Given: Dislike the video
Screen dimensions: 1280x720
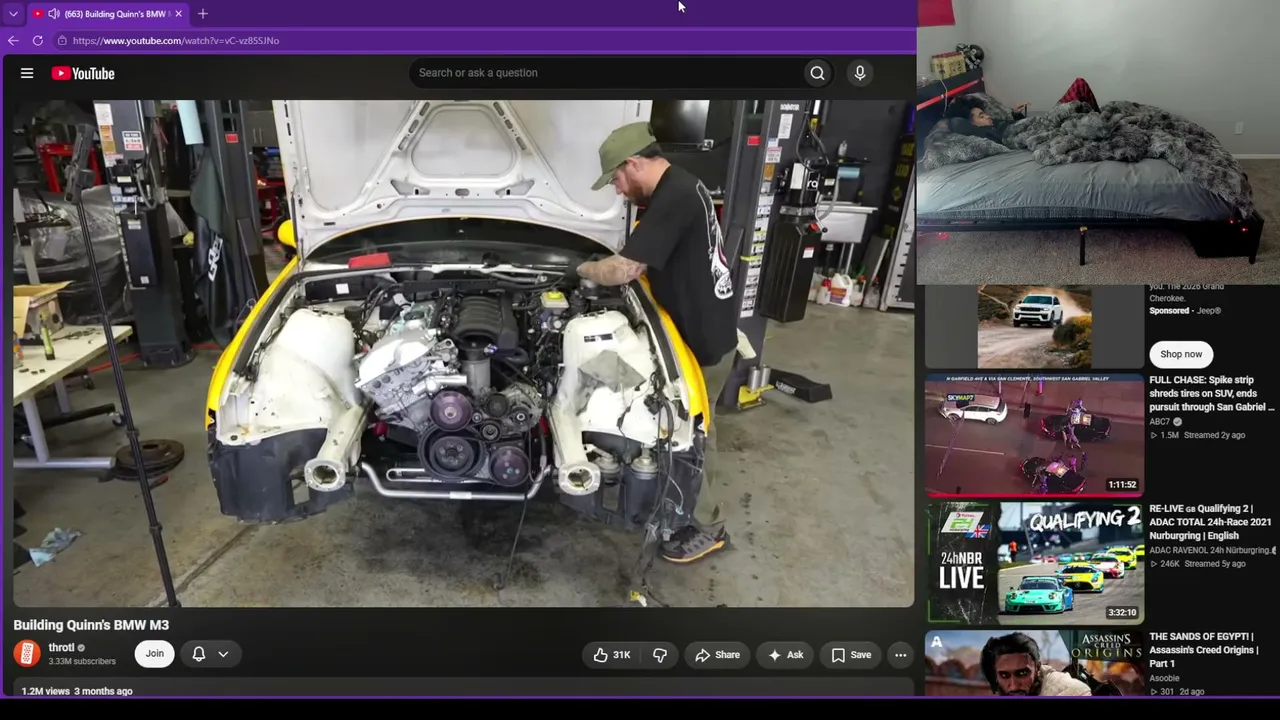Looking at the screenshot, I should point(660,655).
